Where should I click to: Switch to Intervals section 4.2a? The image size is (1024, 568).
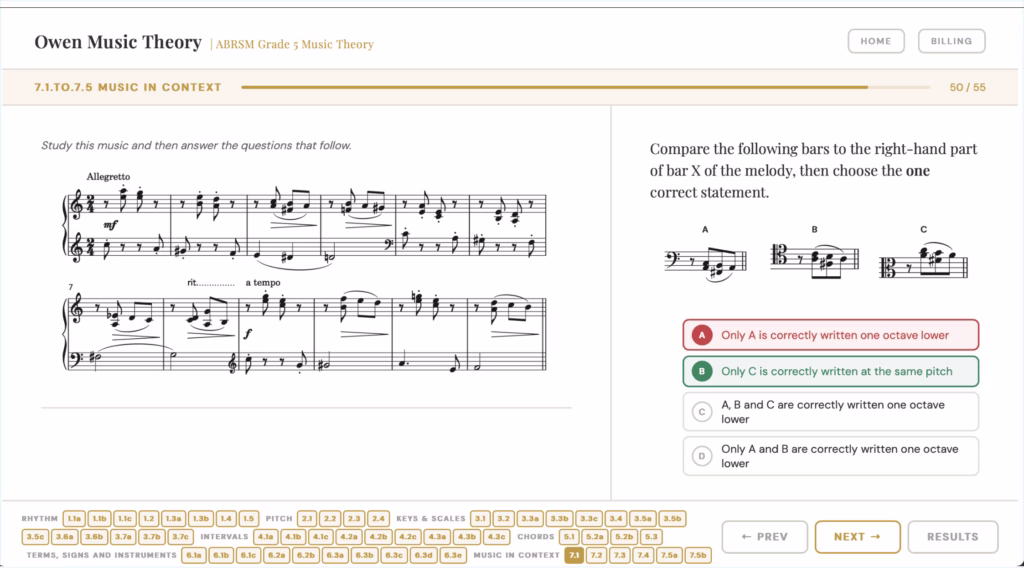click(x=349, y=537)
